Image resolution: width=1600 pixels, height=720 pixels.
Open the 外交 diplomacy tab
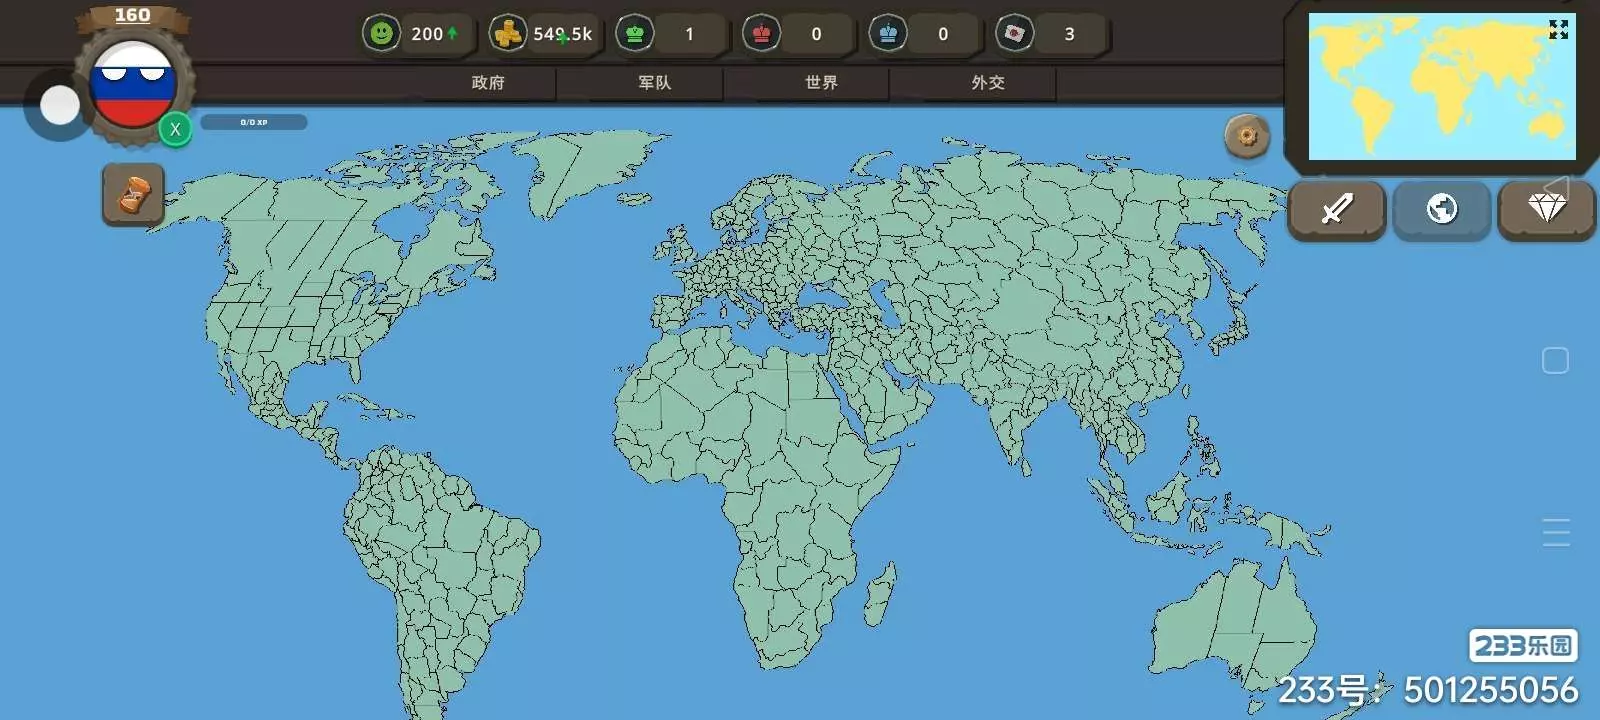click(988, 83)
